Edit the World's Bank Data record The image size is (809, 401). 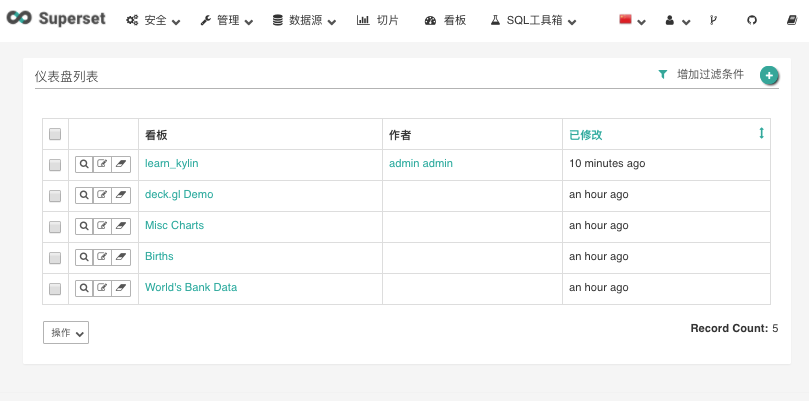point(102,288)
